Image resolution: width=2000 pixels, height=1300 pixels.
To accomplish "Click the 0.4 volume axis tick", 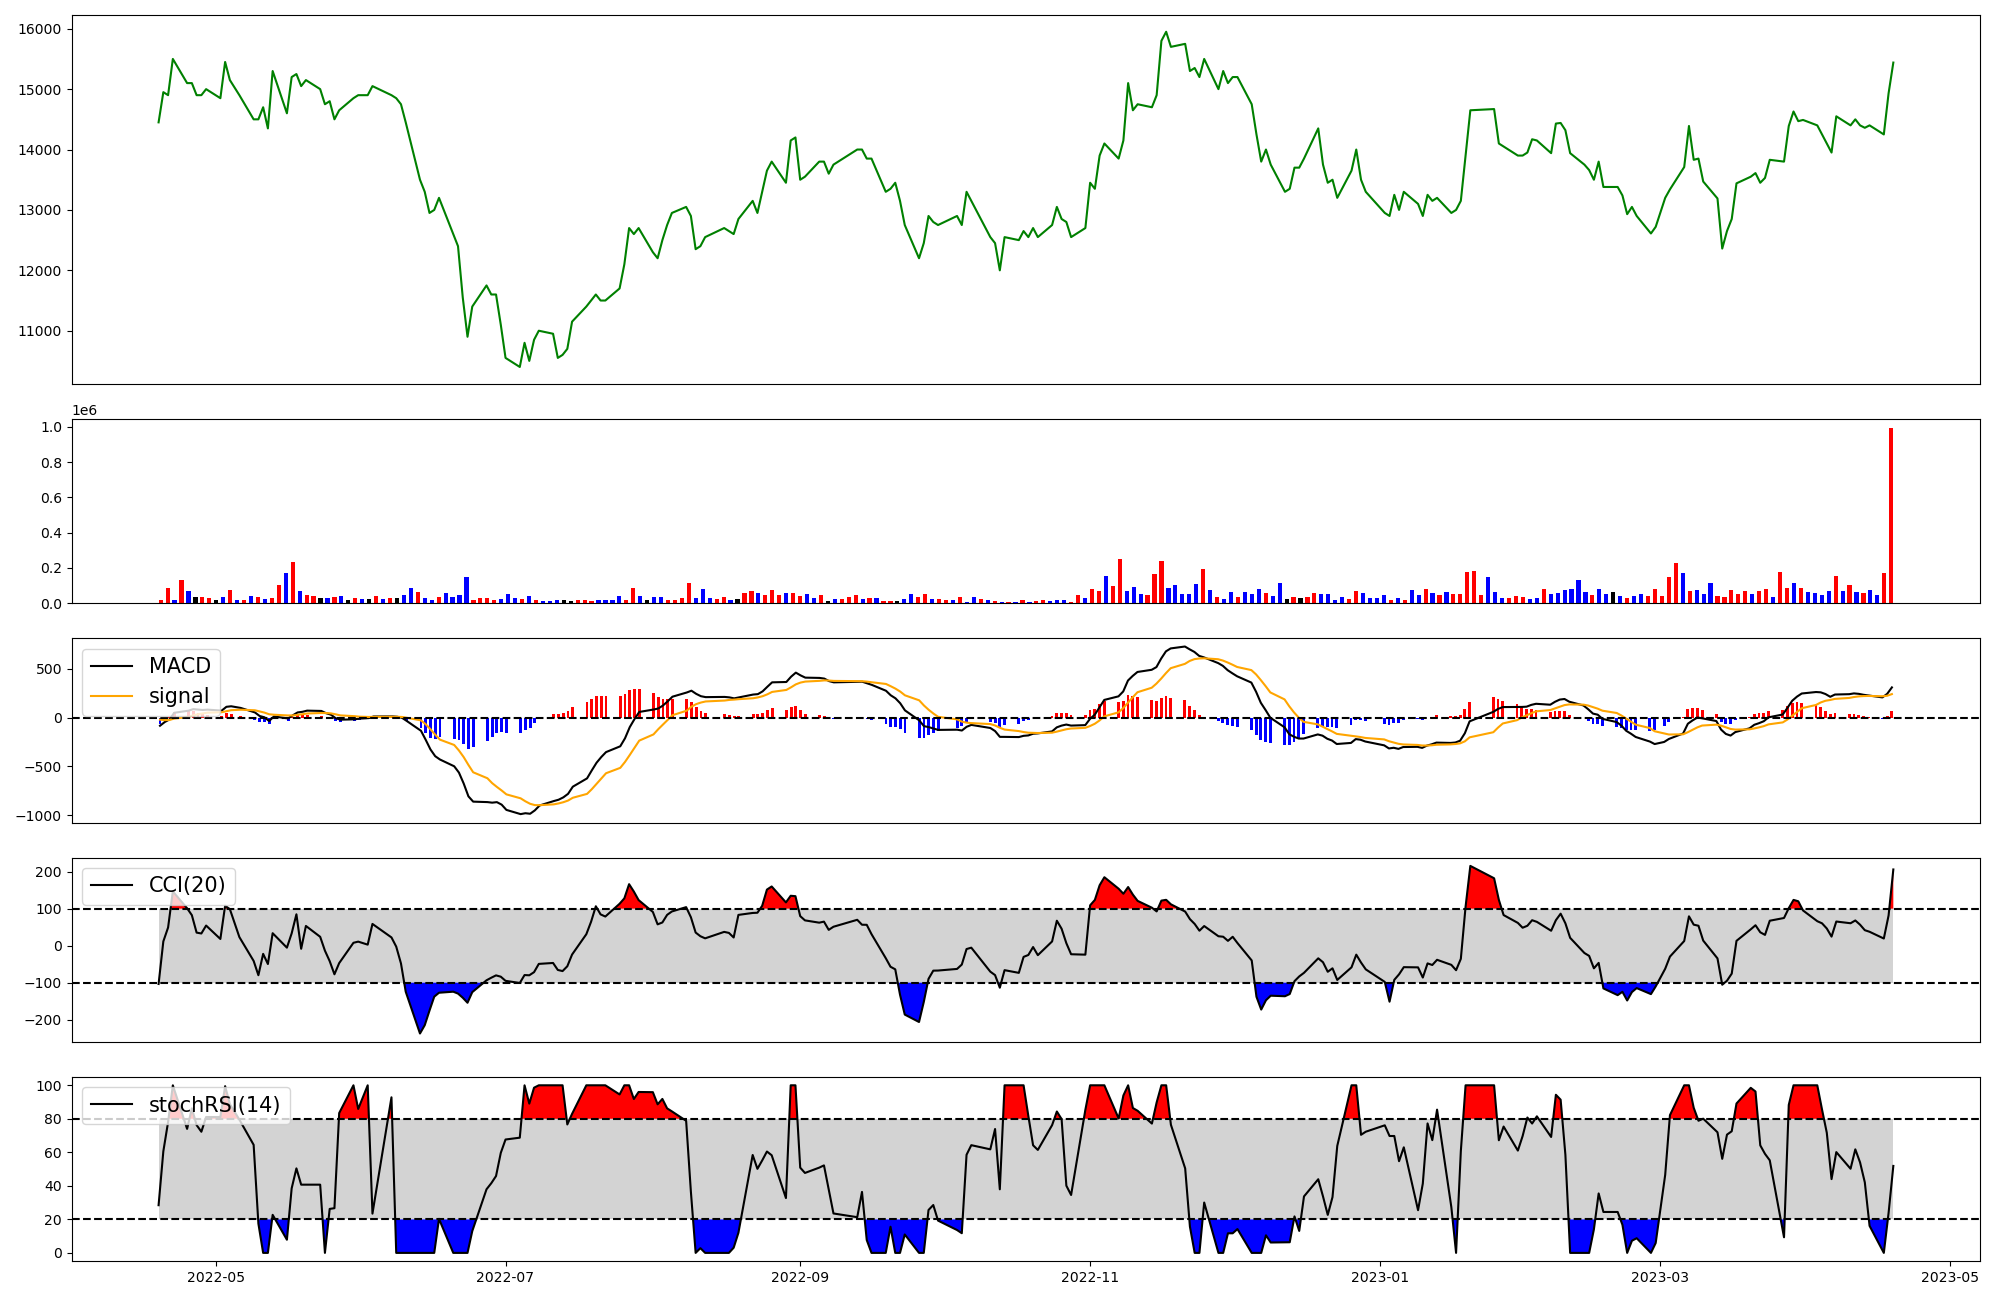I will coord(50,533).
